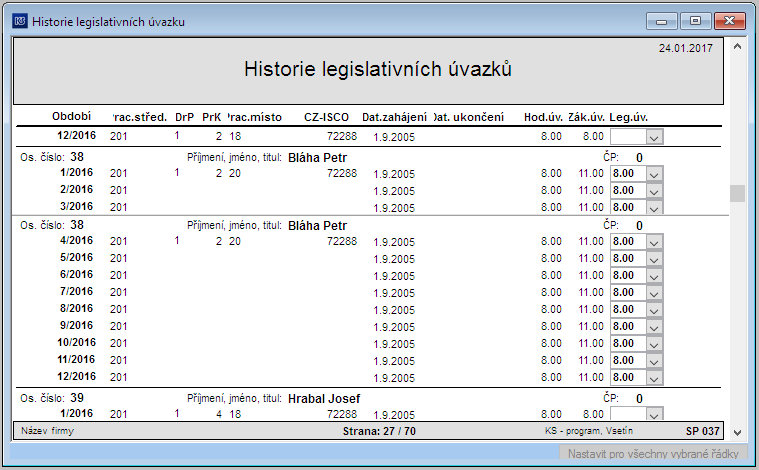Click Zák.úv. value 11.00 in 9/2016 row
This screenshot has height=470, width=759.
(x=591, y=326)
